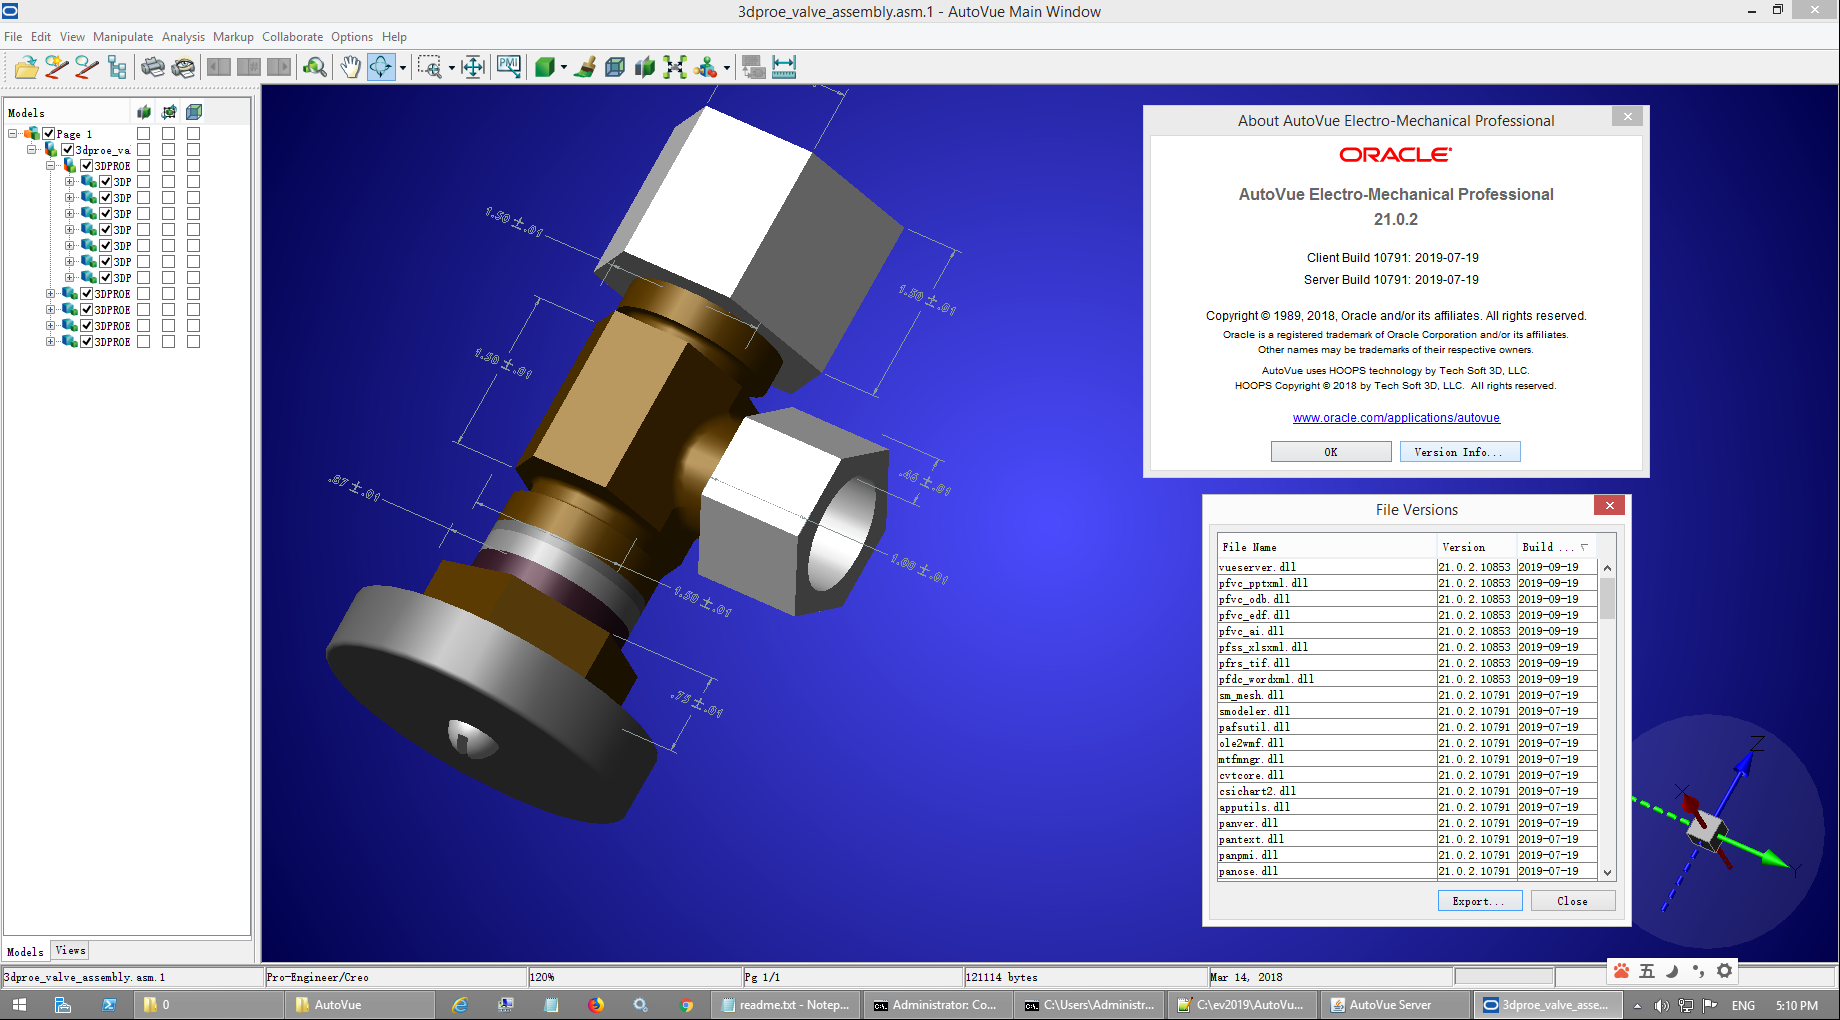Click Export... in File Versions
Image resolution: width=1840 pixels, height=1020 pixels.
(x=1480, y=901)
